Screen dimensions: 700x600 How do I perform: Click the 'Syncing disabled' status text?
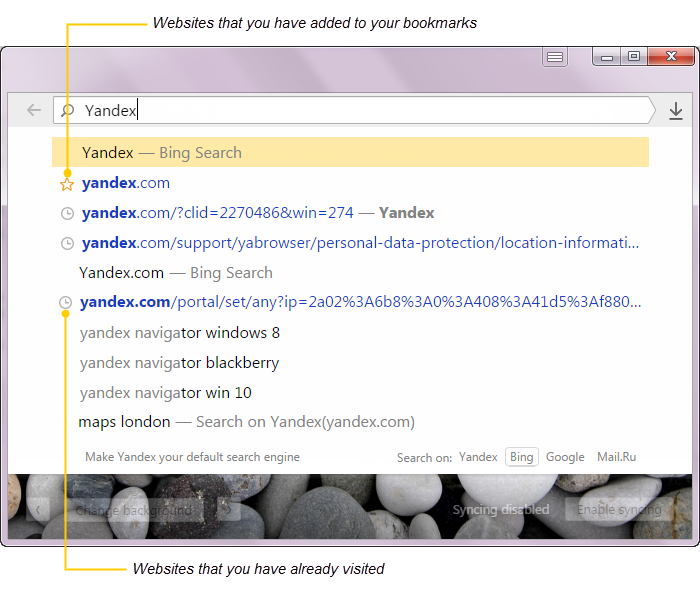[501, 509]
